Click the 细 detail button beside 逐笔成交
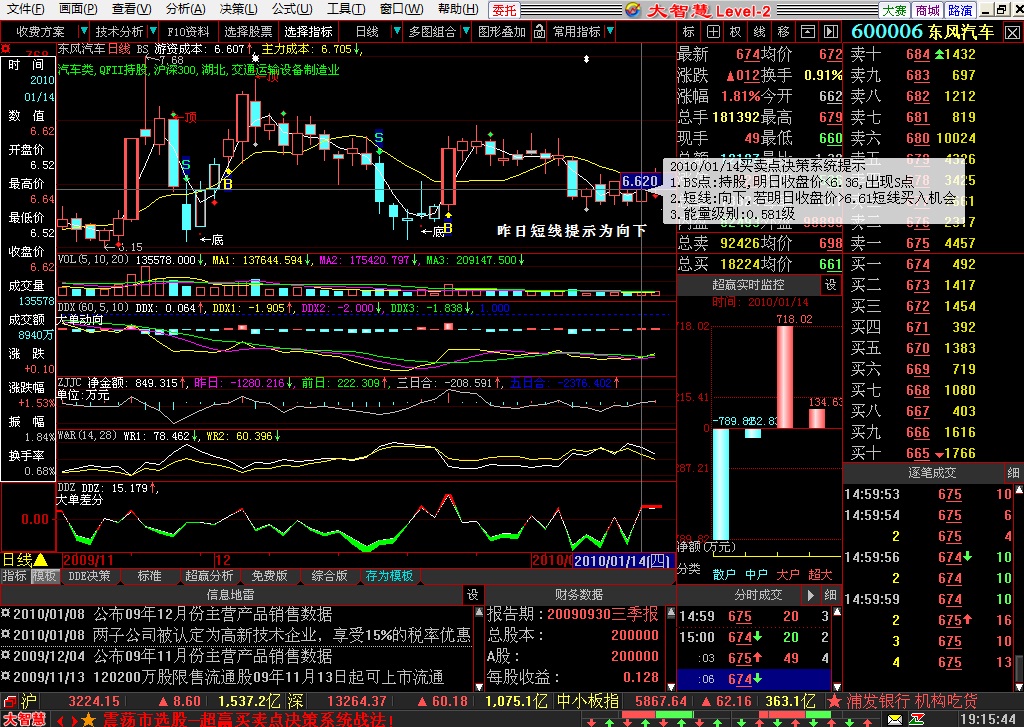Image resolution: width=1024 pixels, height=727 pixels. pos(1013,472)
